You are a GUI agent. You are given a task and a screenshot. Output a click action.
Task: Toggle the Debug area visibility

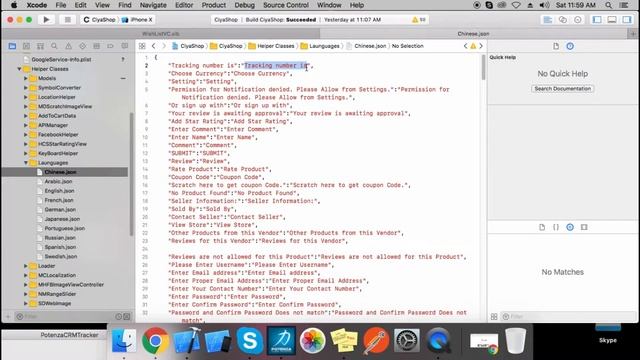[612, 20]
